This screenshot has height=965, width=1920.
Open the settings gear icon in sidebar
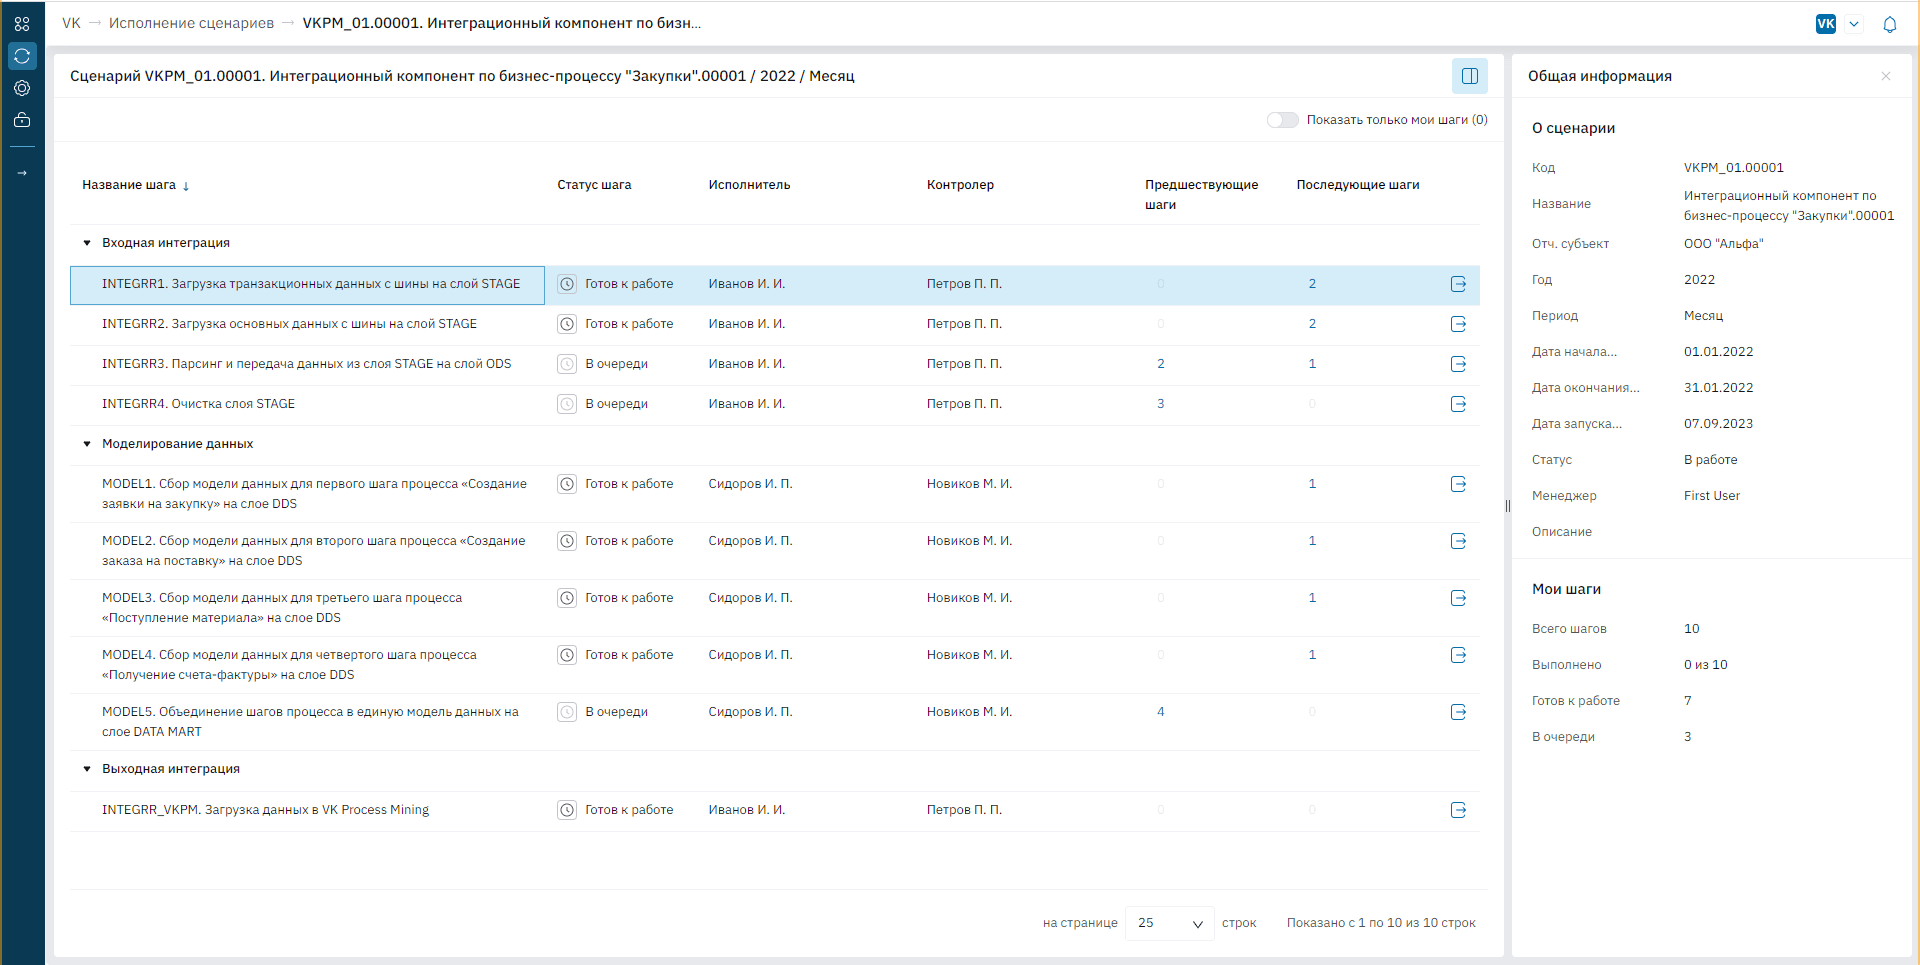tap(22, 88)
